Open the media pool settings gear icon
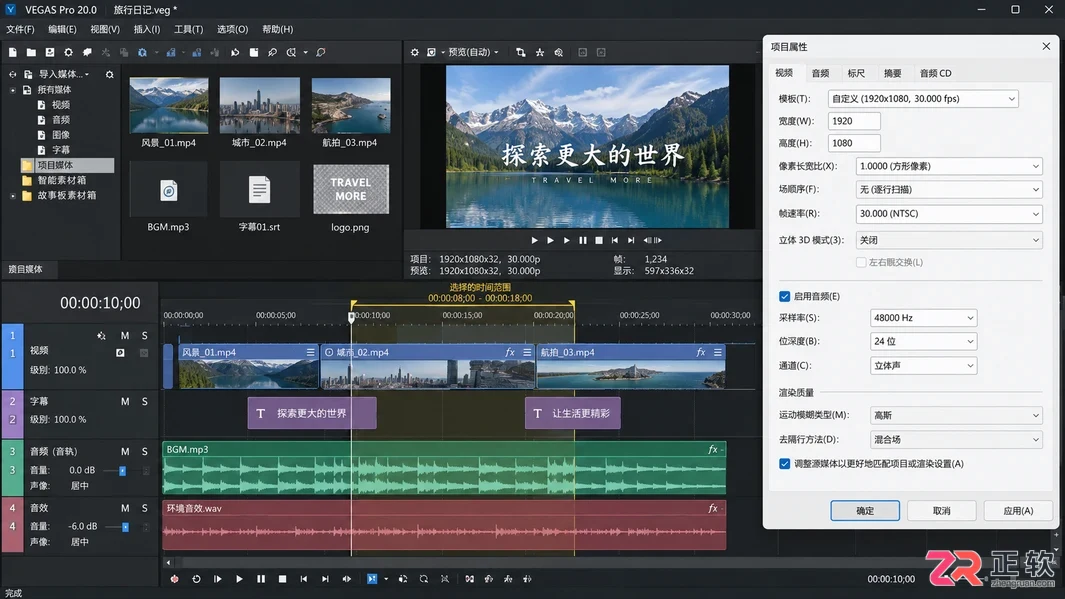The image size is (1065, 599). point(109,74)
